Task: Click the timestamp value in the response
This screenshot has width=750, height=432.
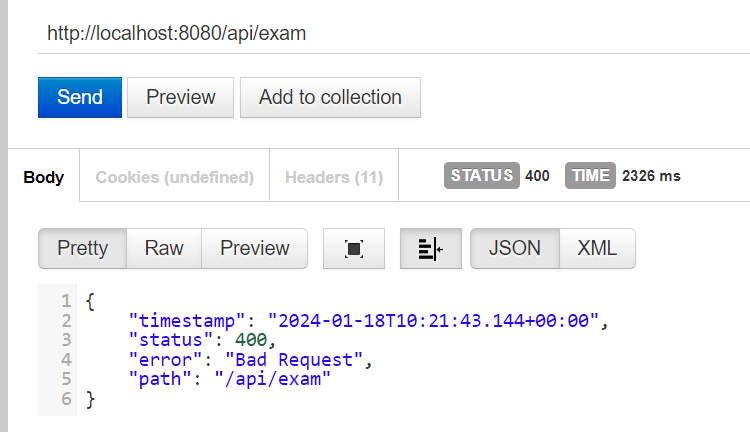Action: (435, 320)
